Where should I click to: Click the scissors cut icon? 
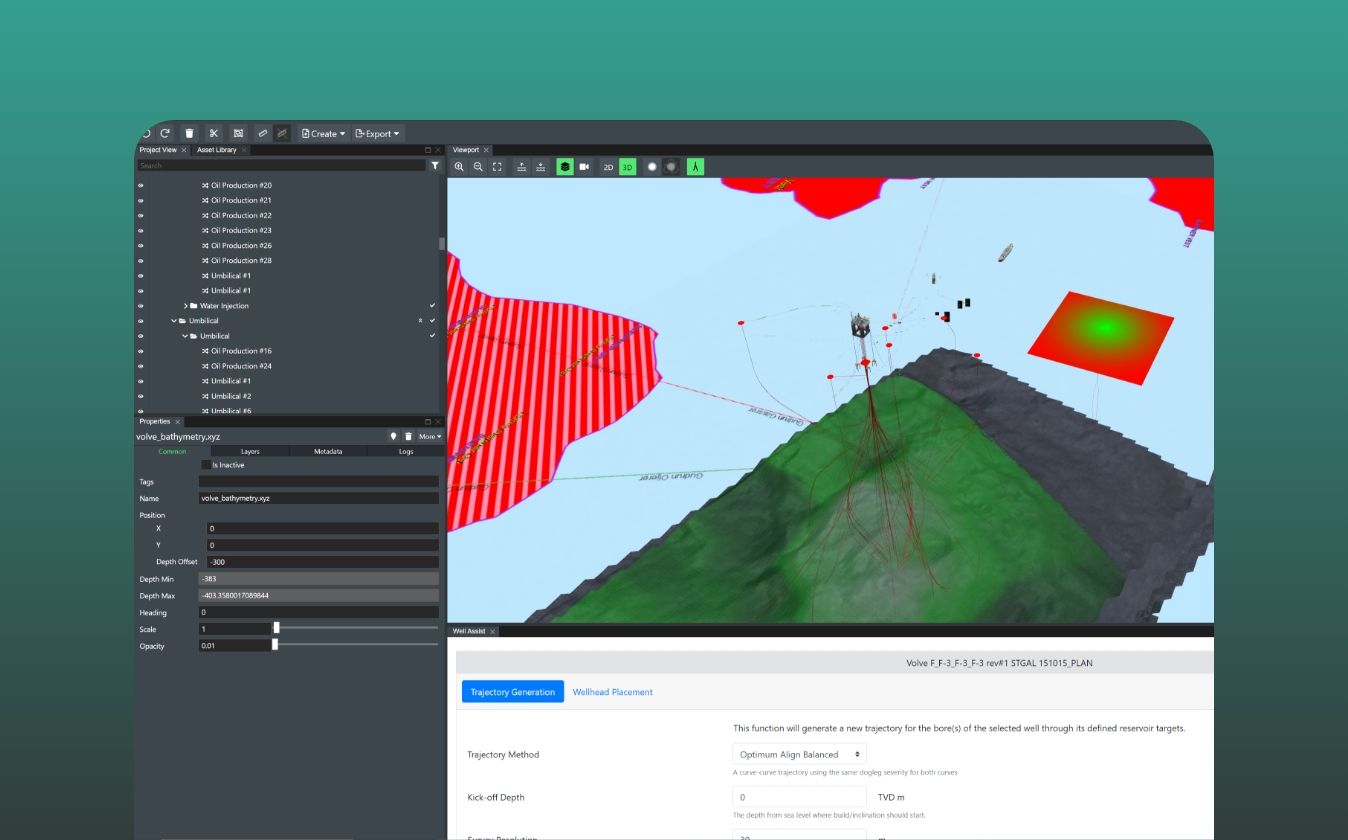[213, 133]
